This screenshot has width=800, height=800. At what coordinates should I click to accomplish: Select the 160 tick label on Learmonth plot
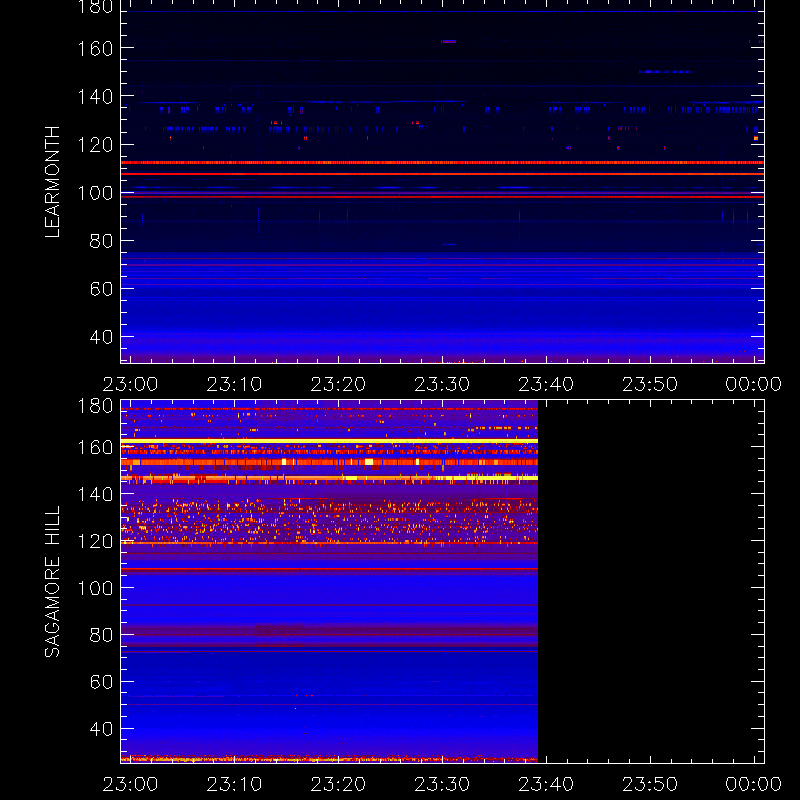tap(95, 49)
